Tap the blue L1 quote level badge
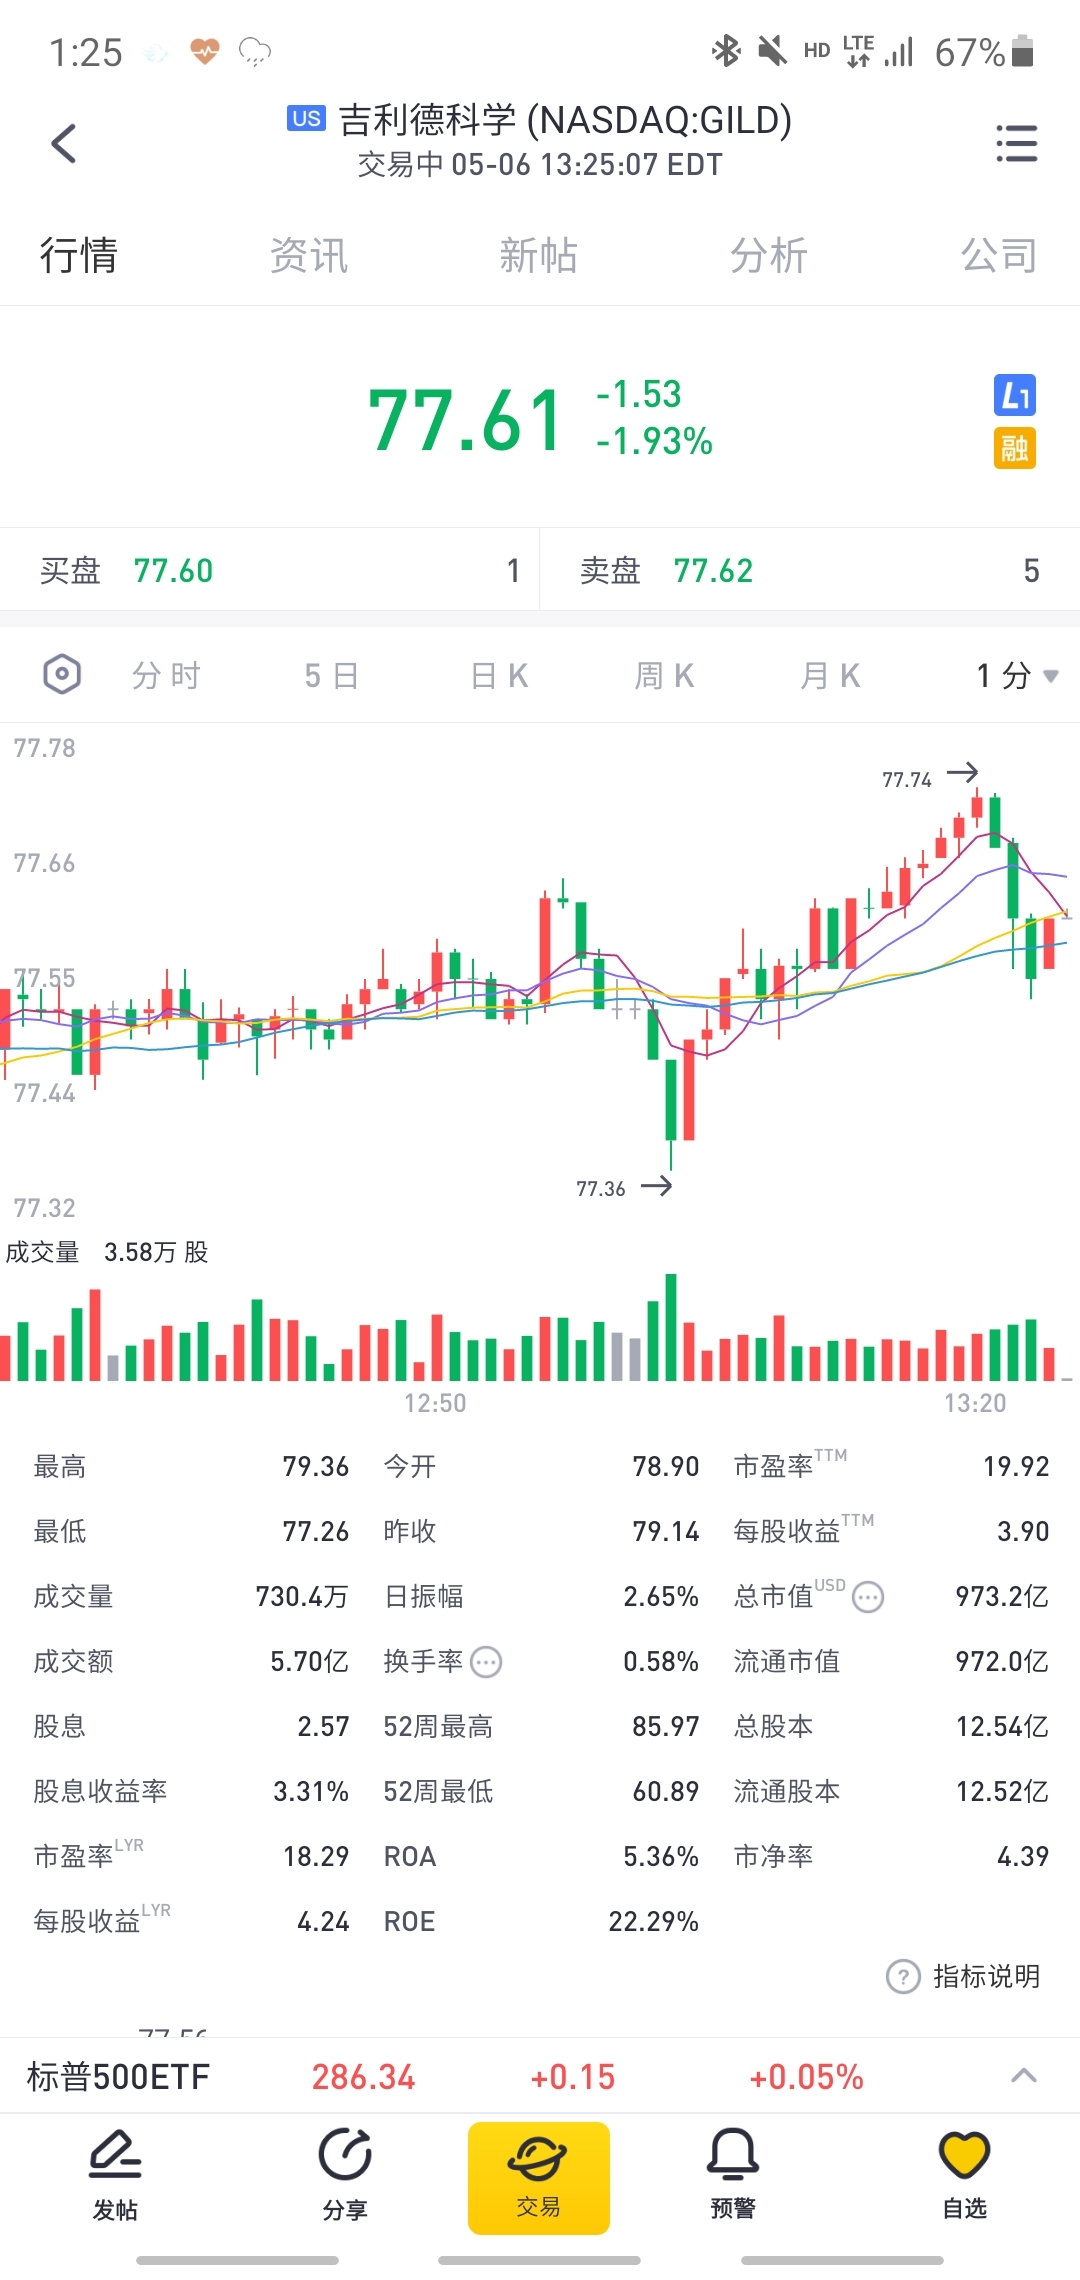The width and height of the screenshot is (1080, 2280). click(x=1014, y=395)
